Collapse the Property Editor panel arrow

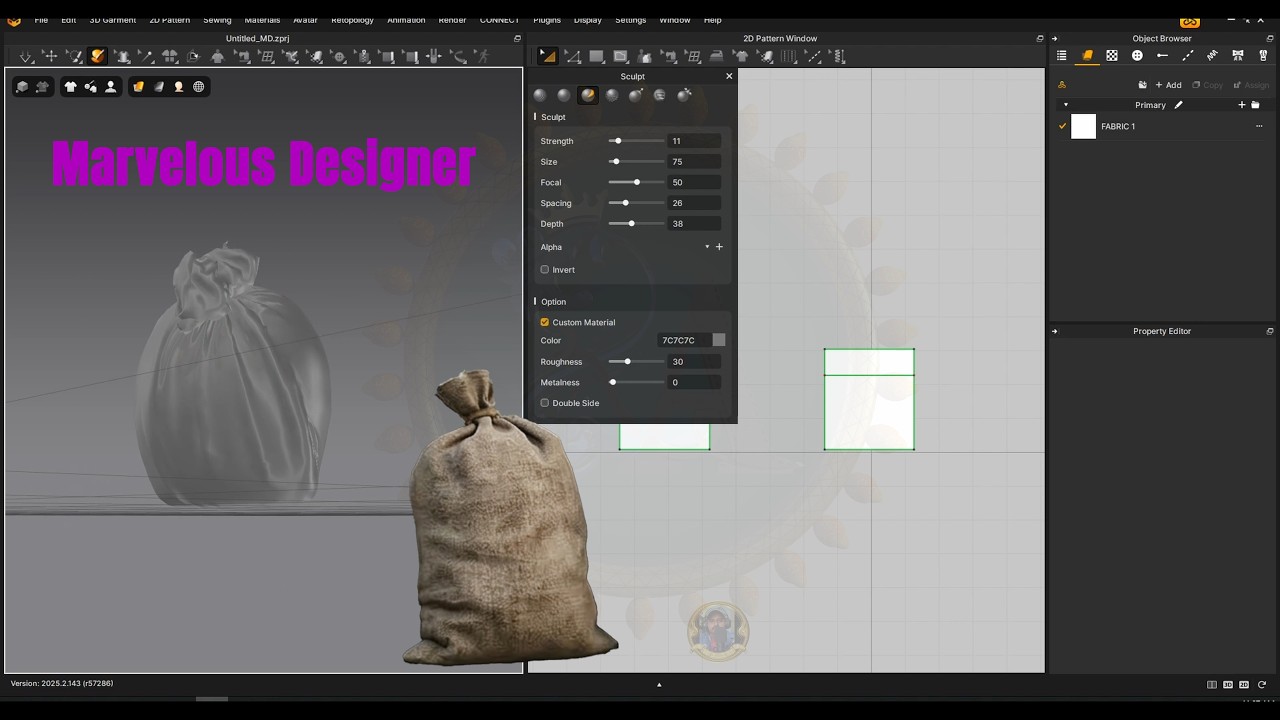(x=1054, y=331)
